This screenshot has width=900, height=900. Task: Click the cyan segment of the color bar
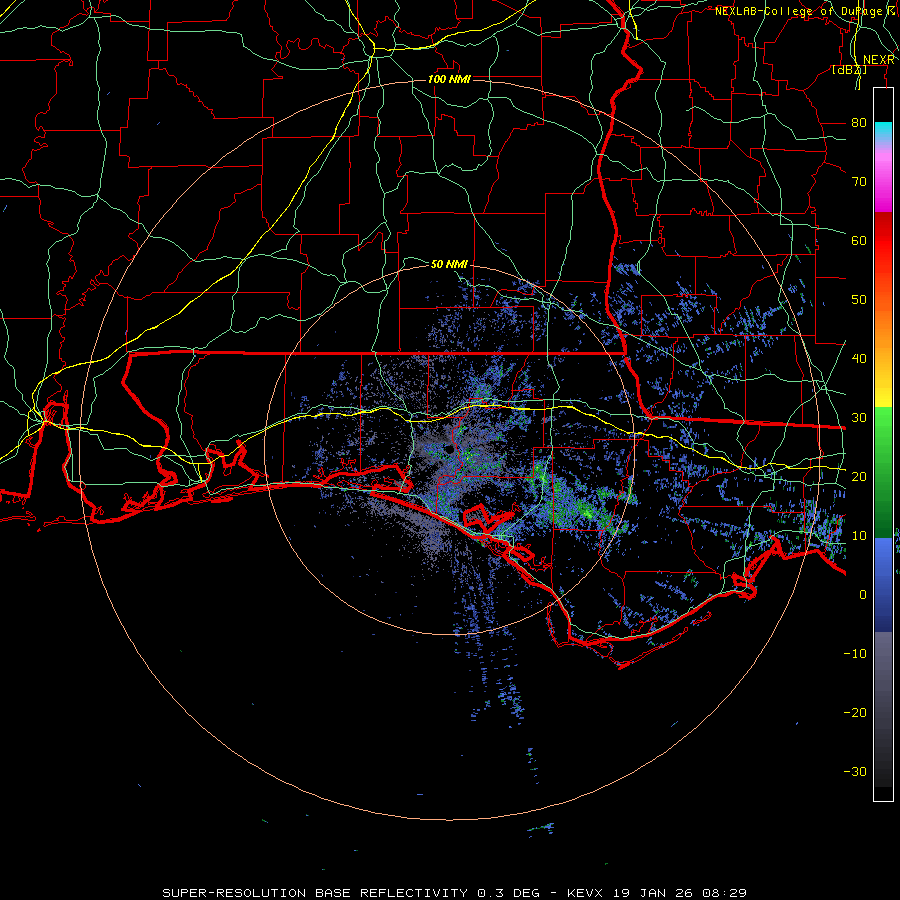coord(883,132)
